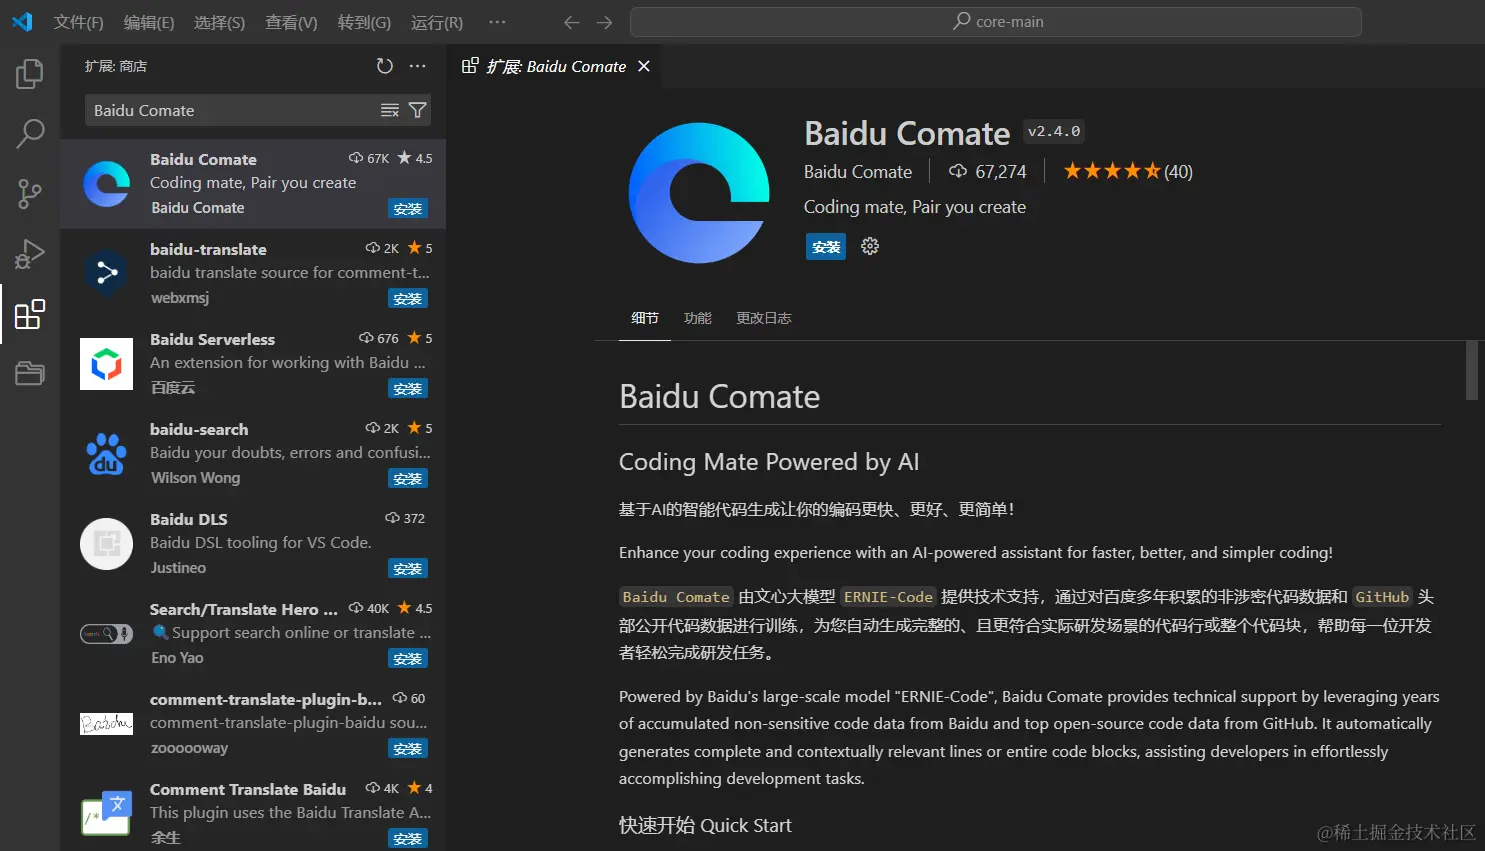
Task: Go forward in navigation history
Action: coord(605,22)
